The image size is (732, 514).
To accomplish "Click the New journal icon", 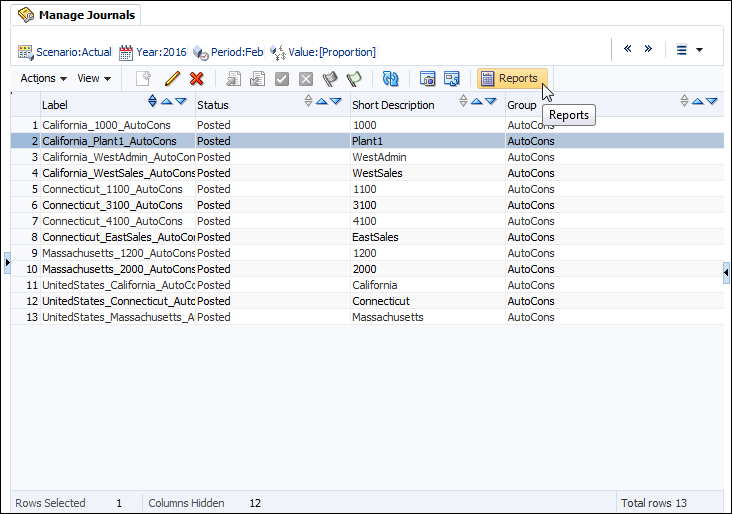I will tap(143, 78).
